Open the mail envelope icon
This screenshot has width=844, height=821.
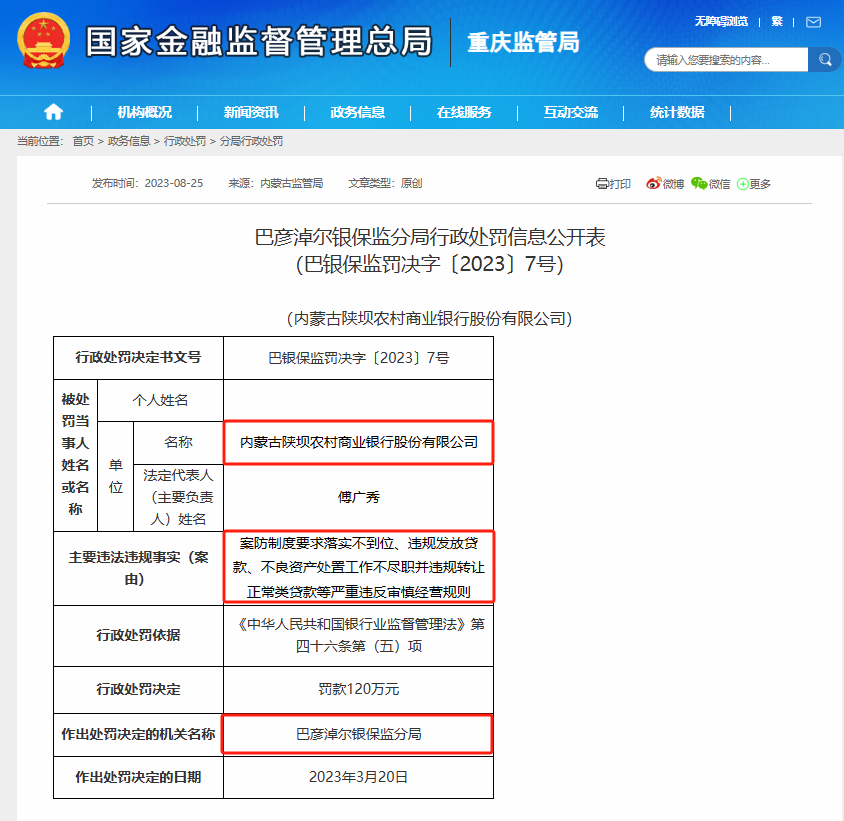[x=813, y=22]
